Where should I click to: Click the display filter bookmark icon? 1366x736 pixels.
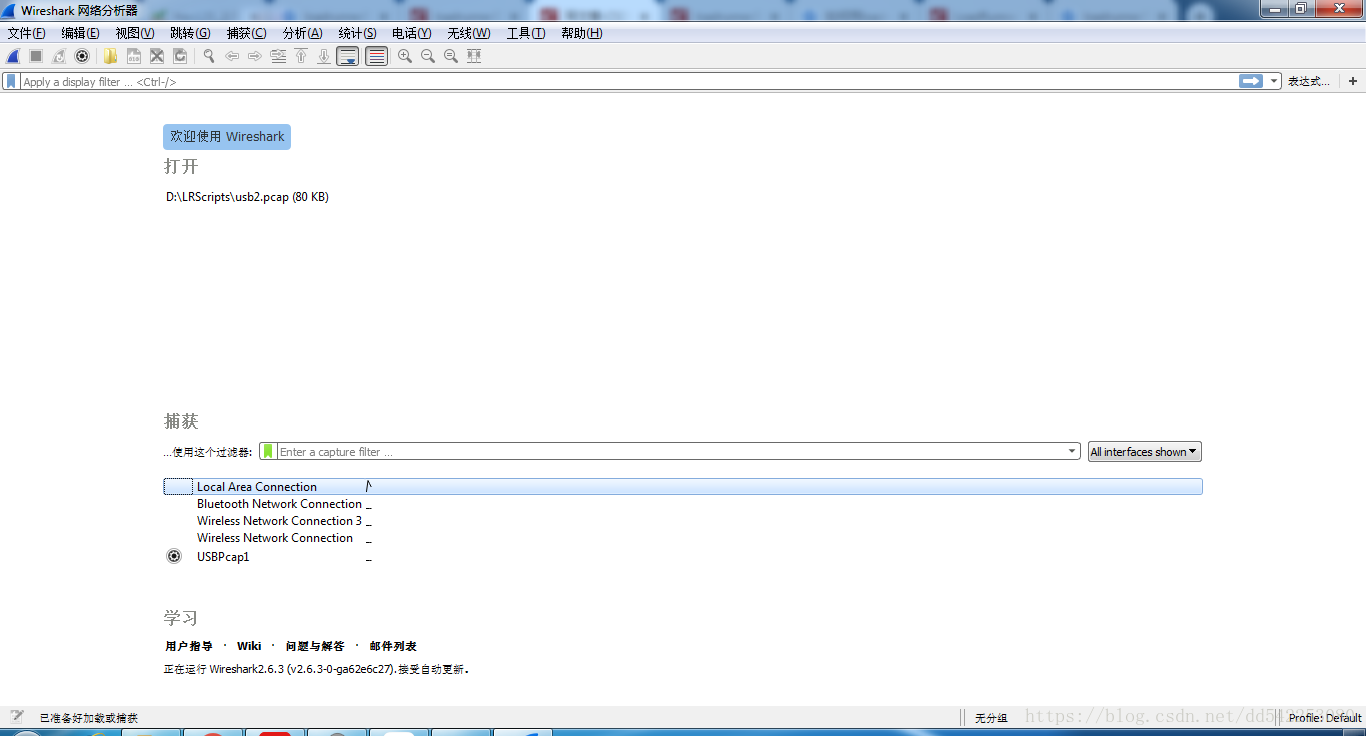coord(11,81)
